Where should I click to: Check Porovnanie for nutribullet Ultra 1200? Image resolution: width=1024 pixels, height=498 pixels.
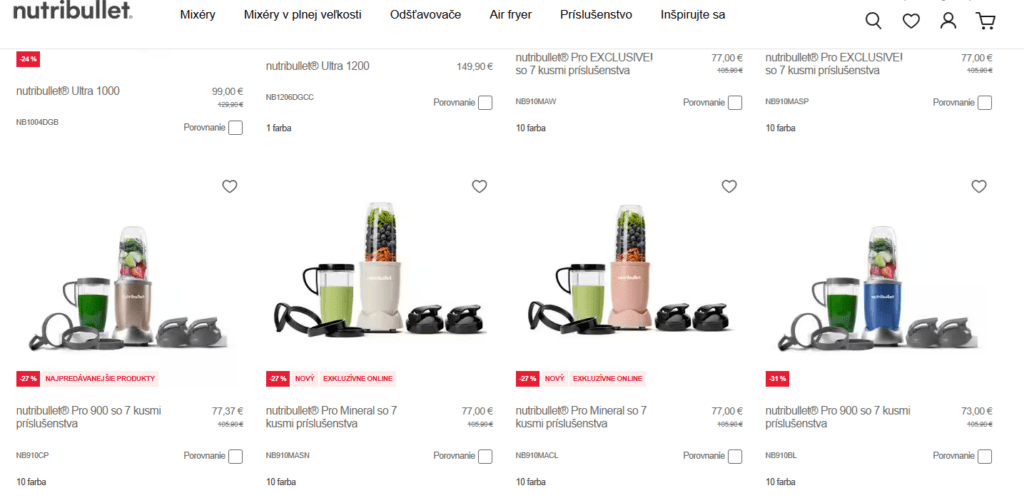[485, 102]
